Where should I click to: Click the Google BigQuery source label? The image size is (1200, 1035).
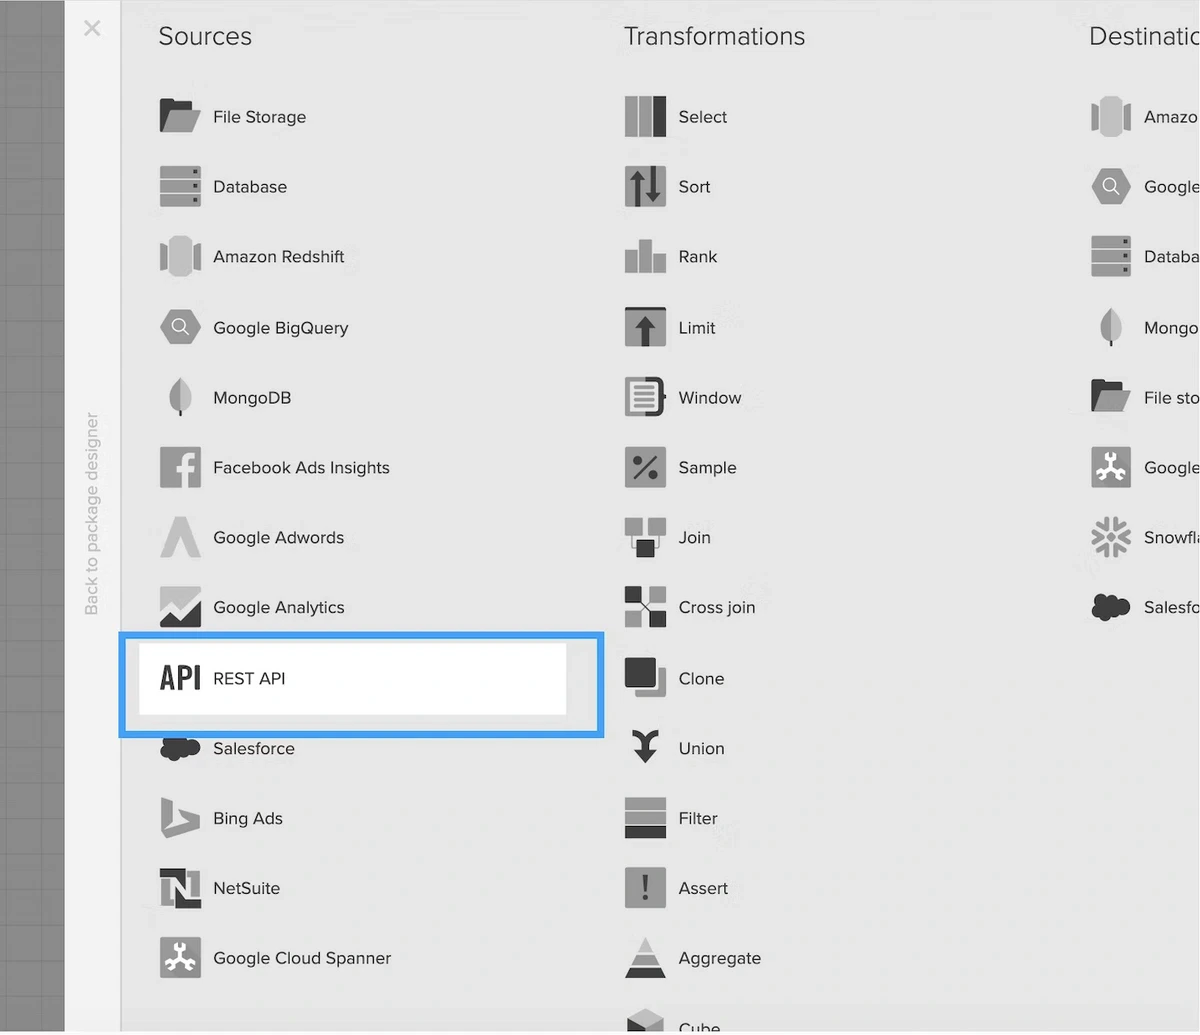(x=281, y=328)
